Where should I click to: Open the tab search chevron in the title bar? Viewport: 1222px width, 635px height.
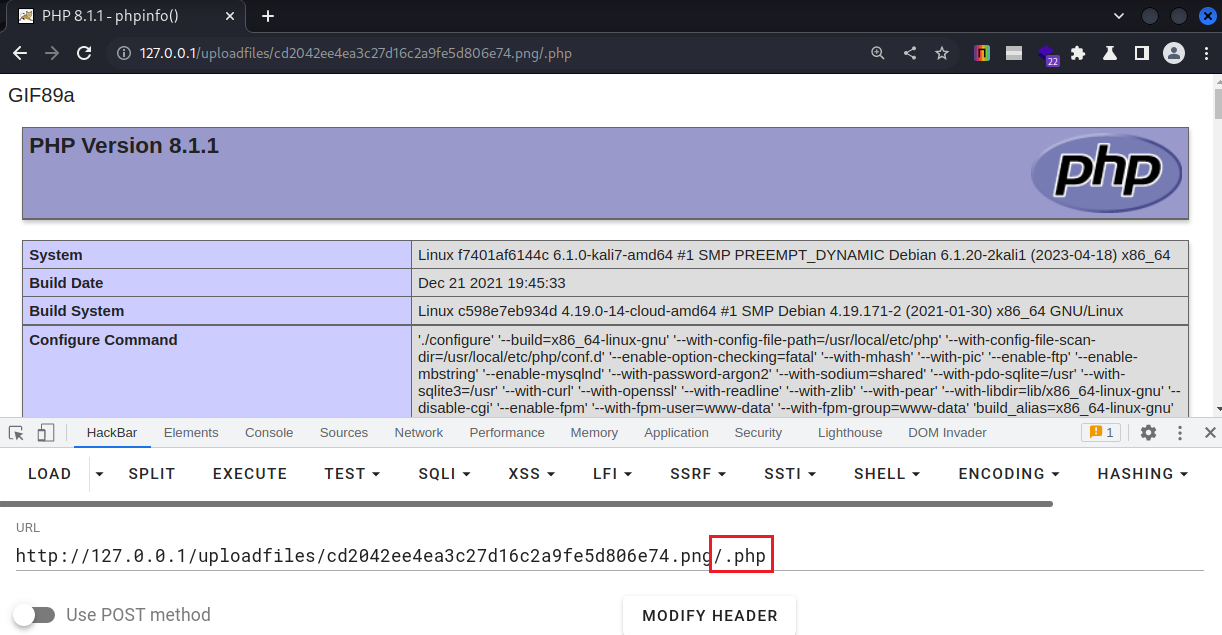pos(1119,16)
